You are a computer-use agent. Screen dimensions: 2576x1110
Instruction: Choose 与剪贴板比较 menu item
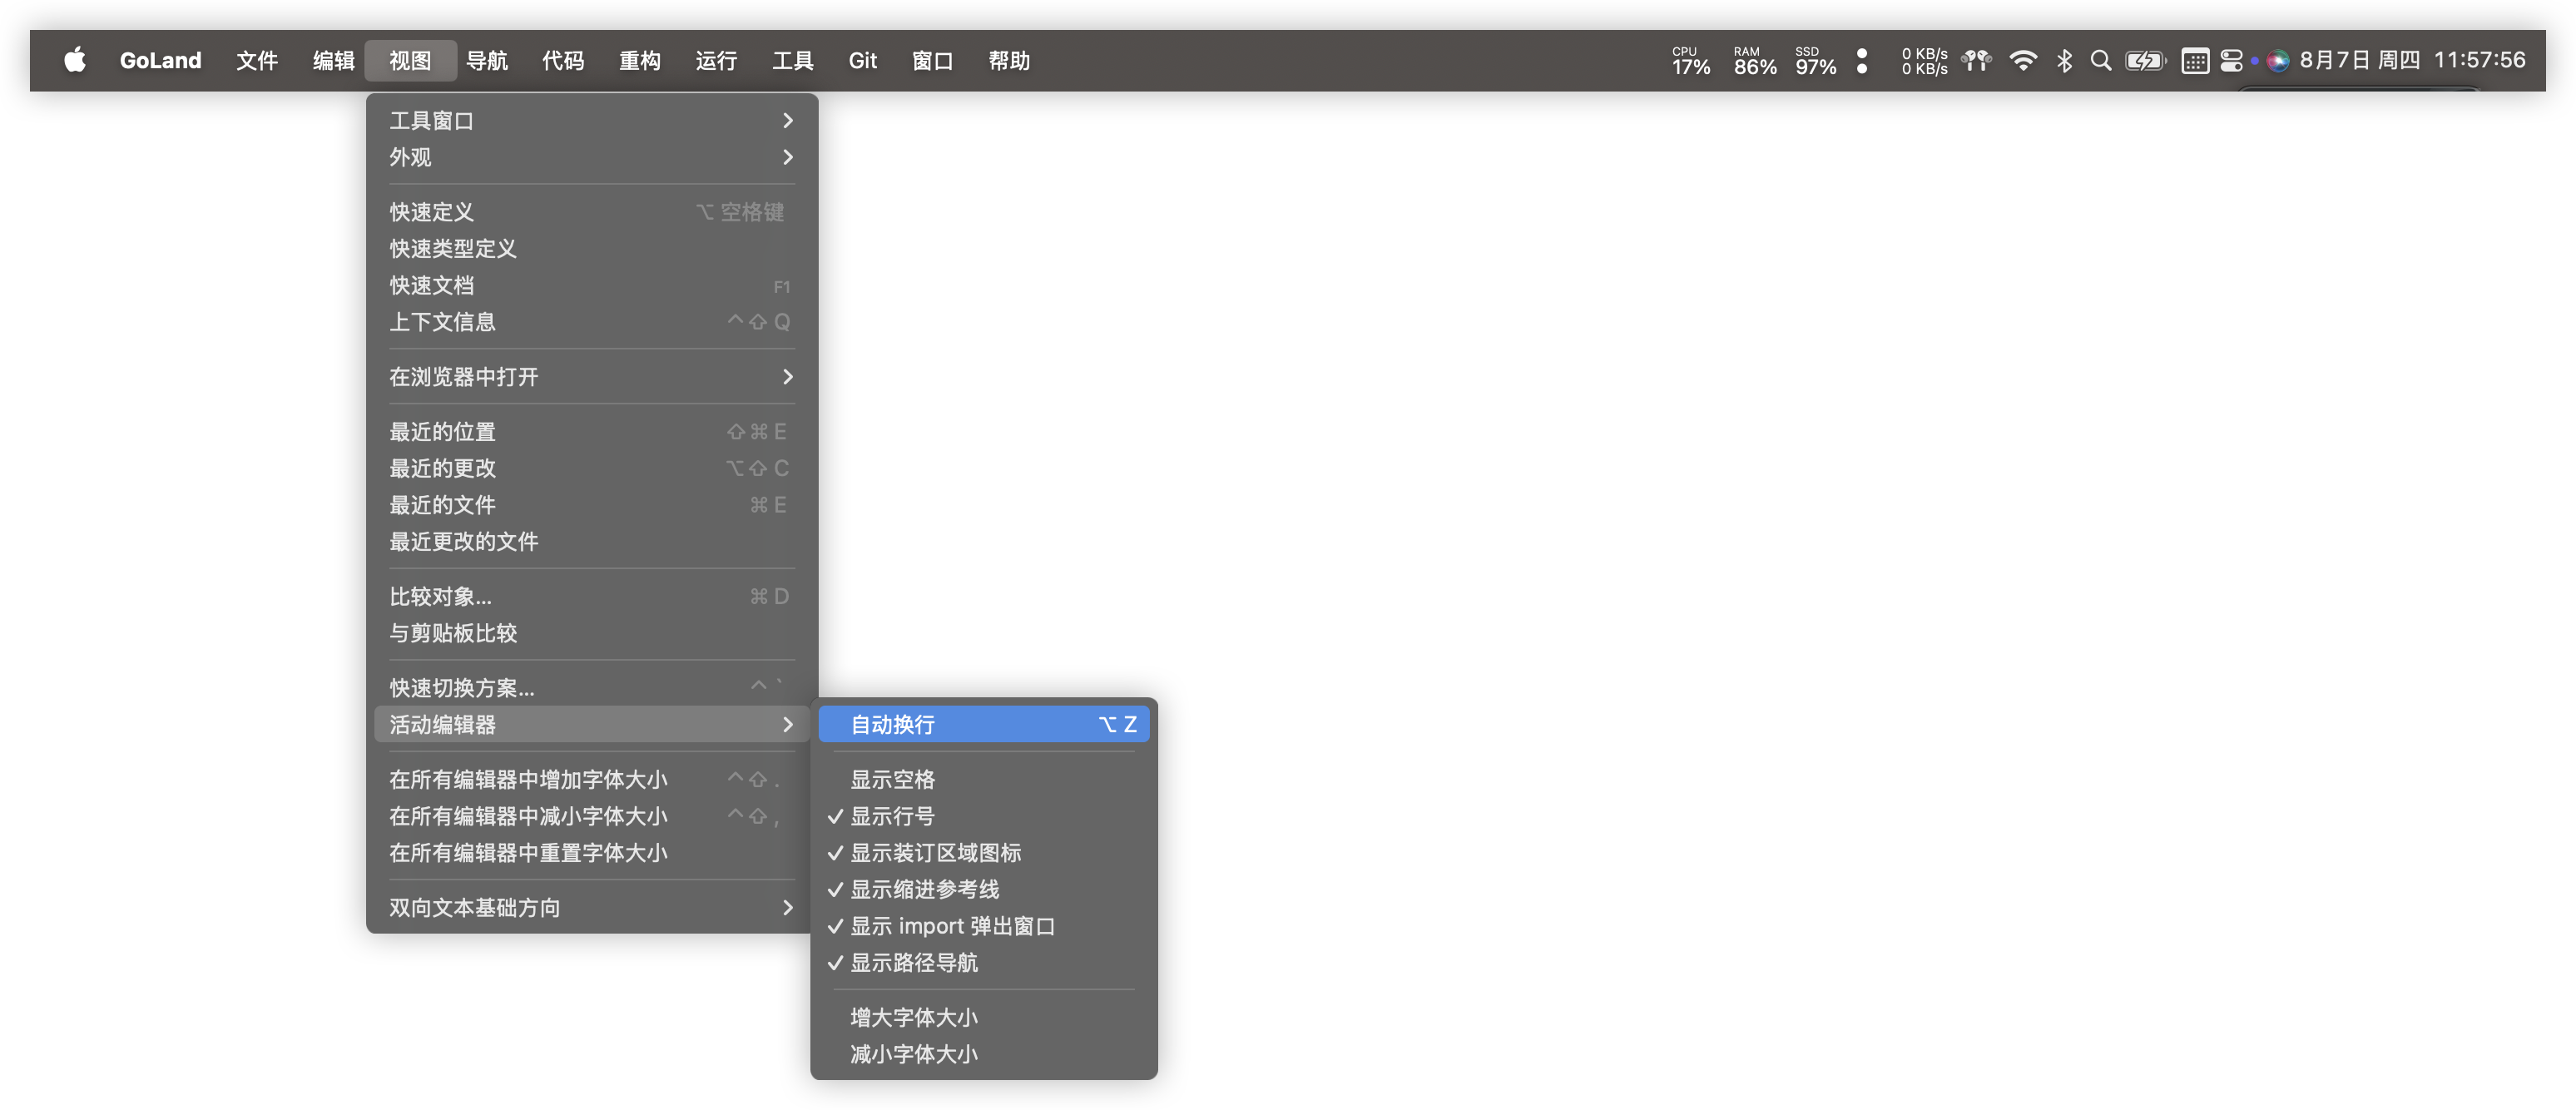[591, 633]
